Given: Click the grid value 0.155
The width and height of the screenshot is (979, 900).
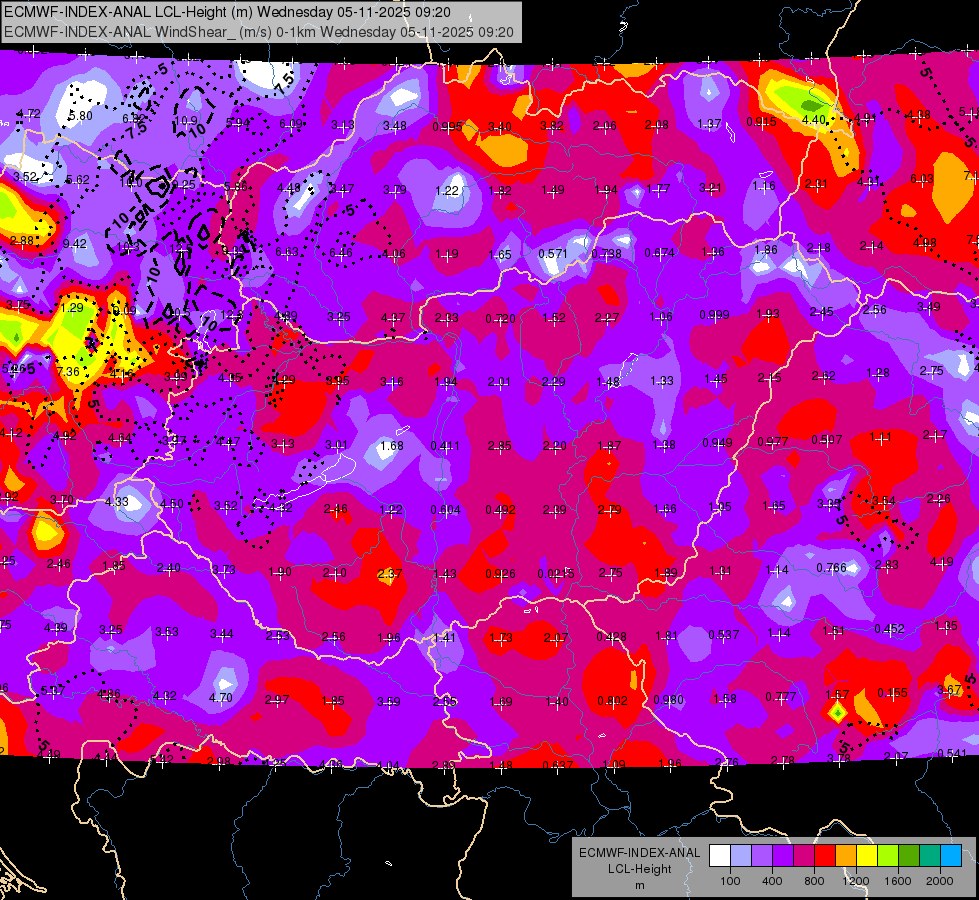Looking at the screenshot, I should pyautogui.click(x=893, y=693).
